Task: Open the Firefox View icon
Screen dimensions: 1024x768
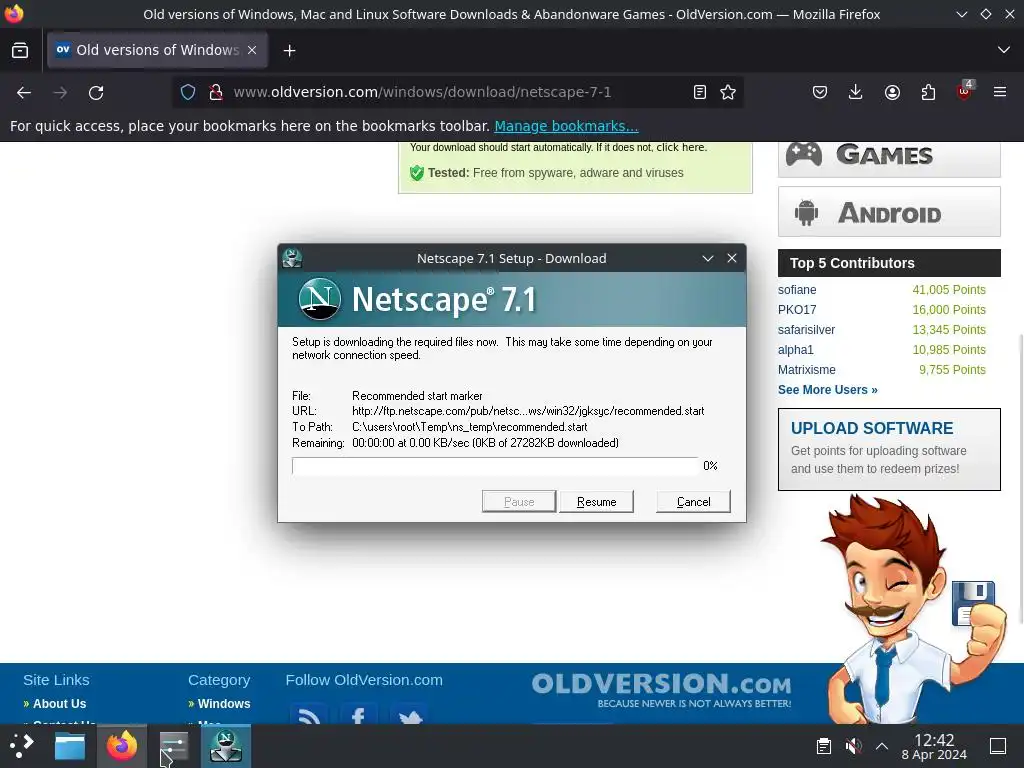Action: 20,50
